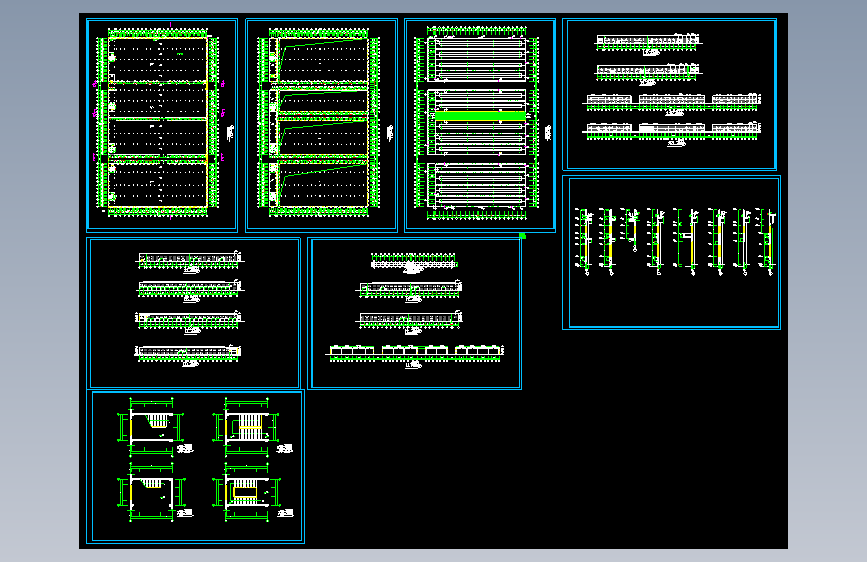Select the plan sheet with green diagonal lines
This screenshot has height=562, width=867.
pos(321,125)
